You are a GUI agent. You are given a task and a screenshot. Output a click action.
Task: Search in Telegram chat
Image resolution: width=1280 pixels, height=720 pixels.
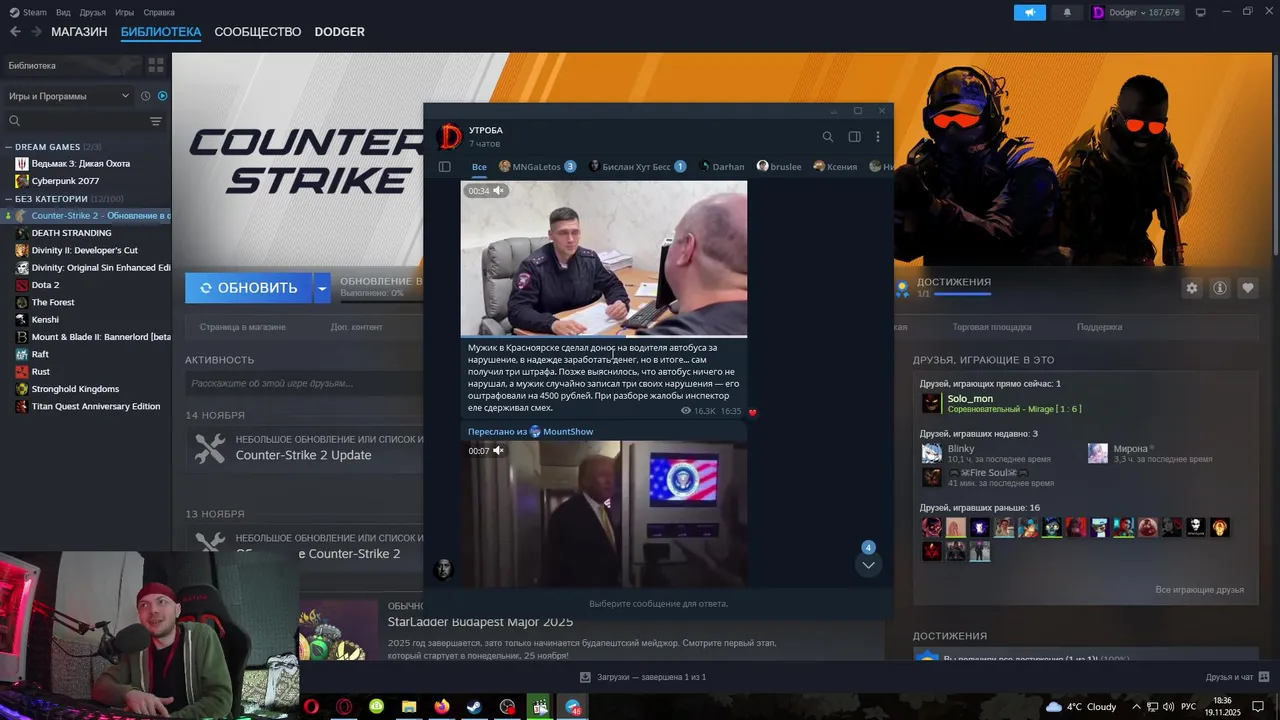pyautogui.click(x=828, y=137)
